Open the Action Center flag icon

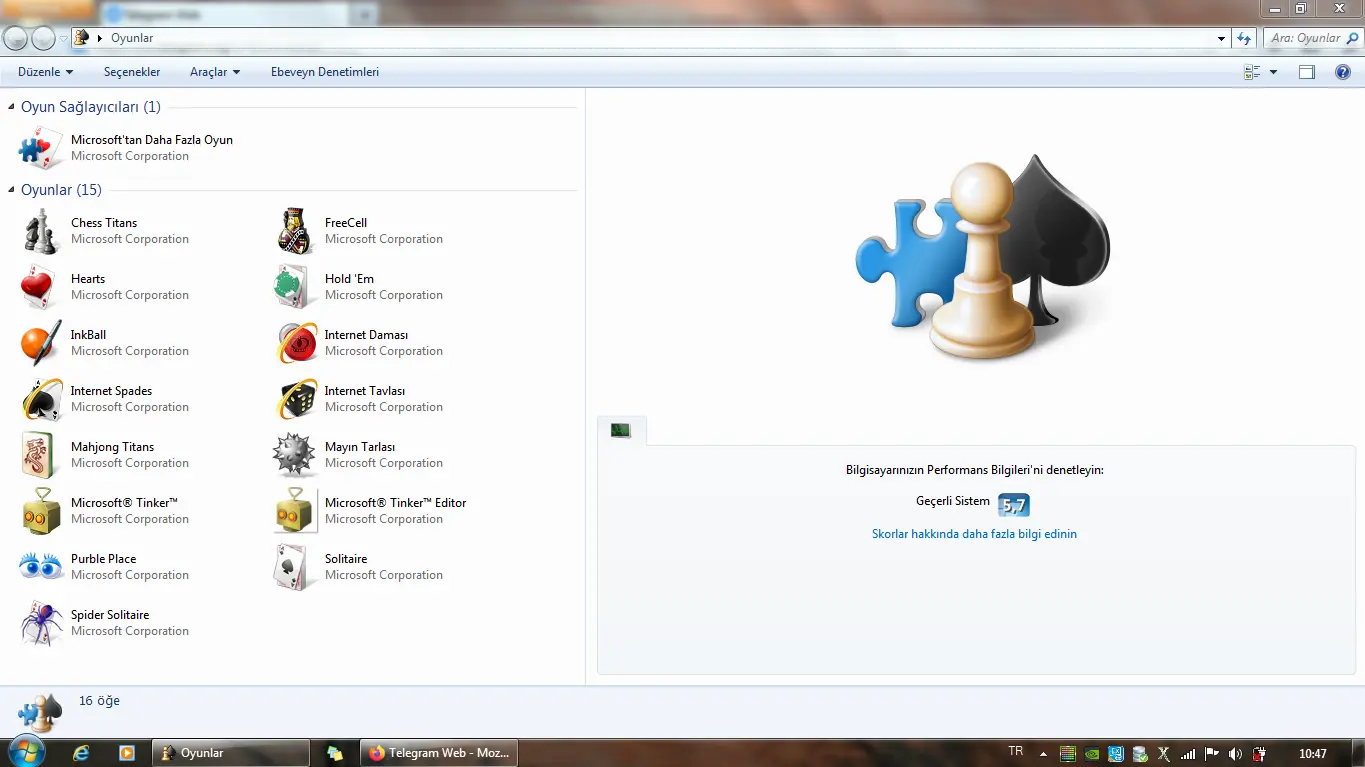tap(1212, 754)
